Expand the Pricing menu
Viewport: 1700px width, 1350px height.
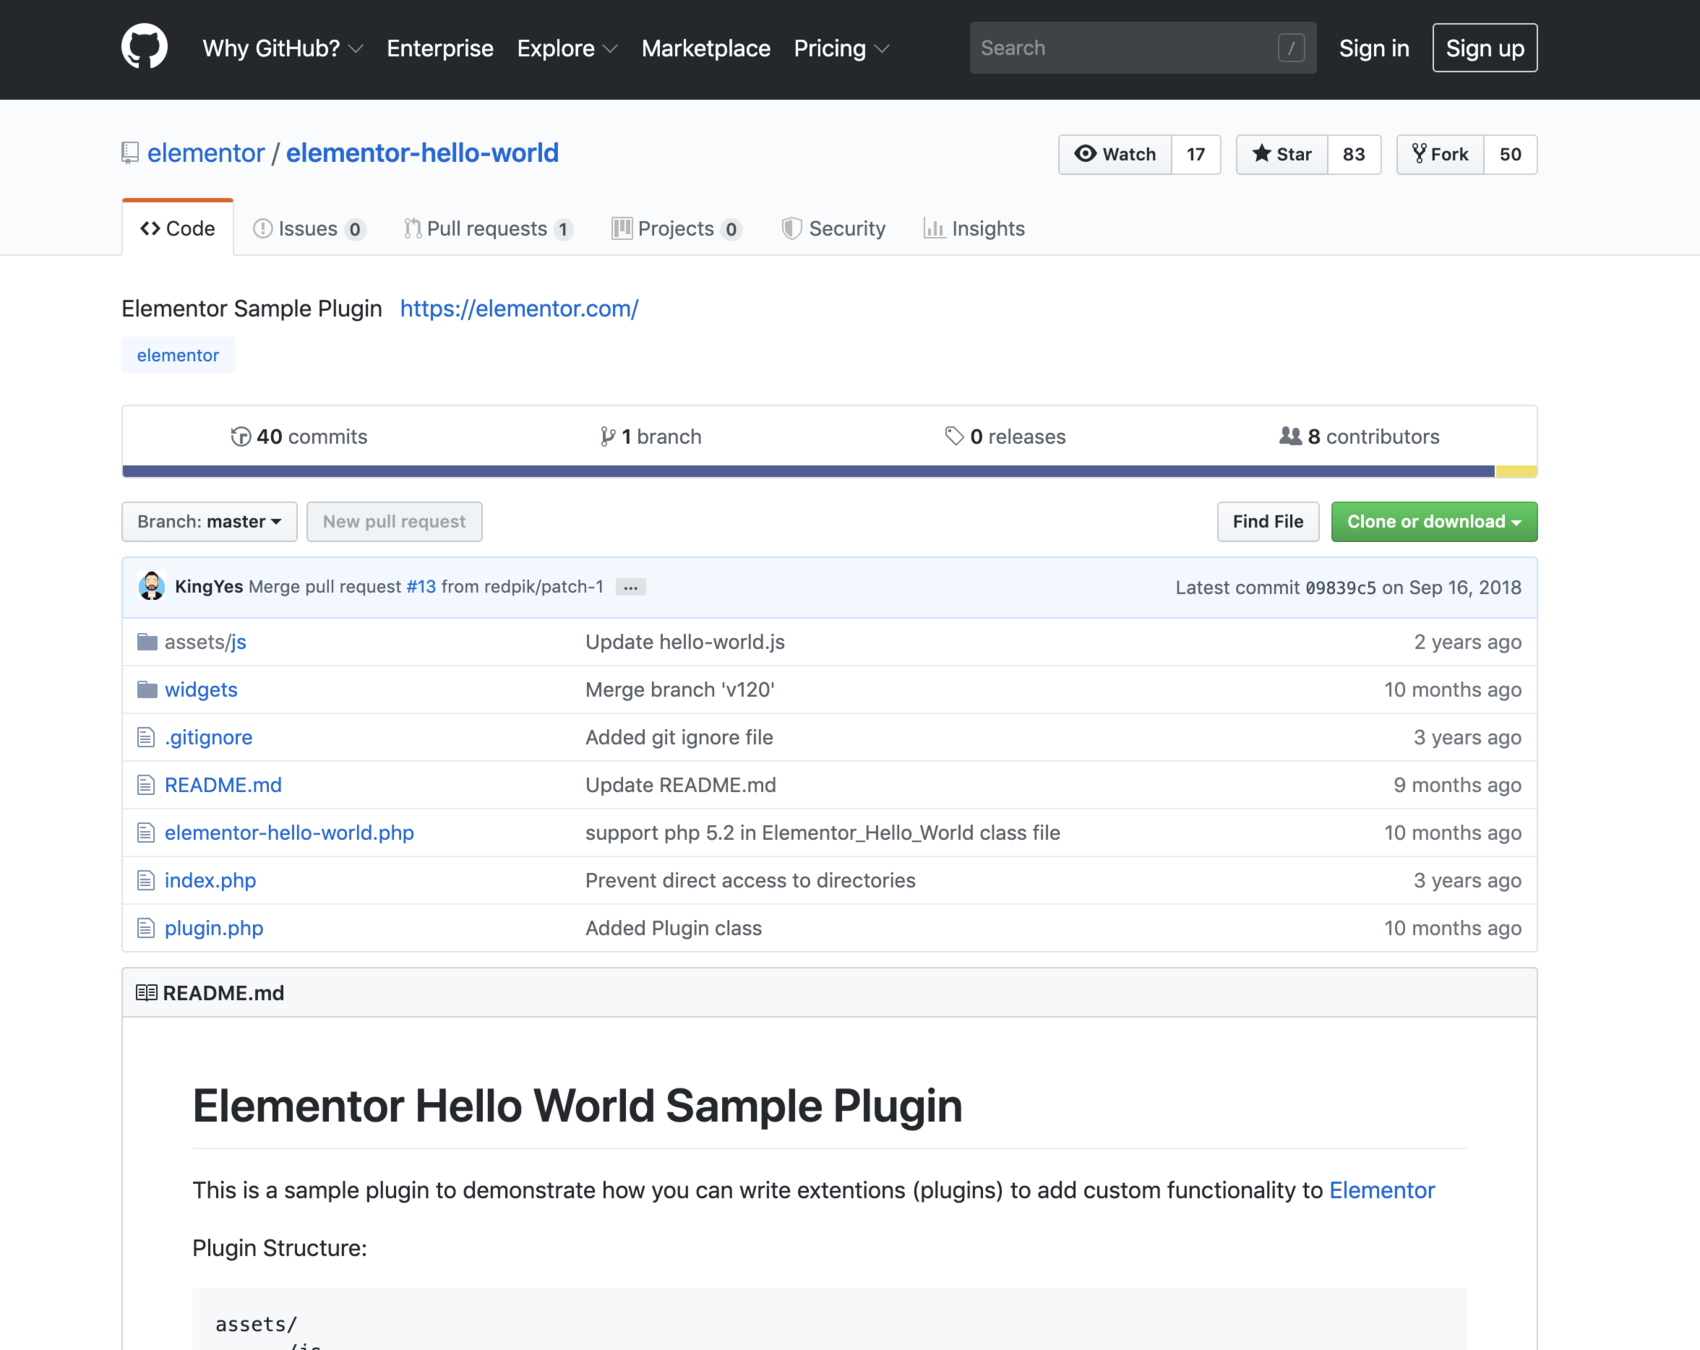coord(841,48)
